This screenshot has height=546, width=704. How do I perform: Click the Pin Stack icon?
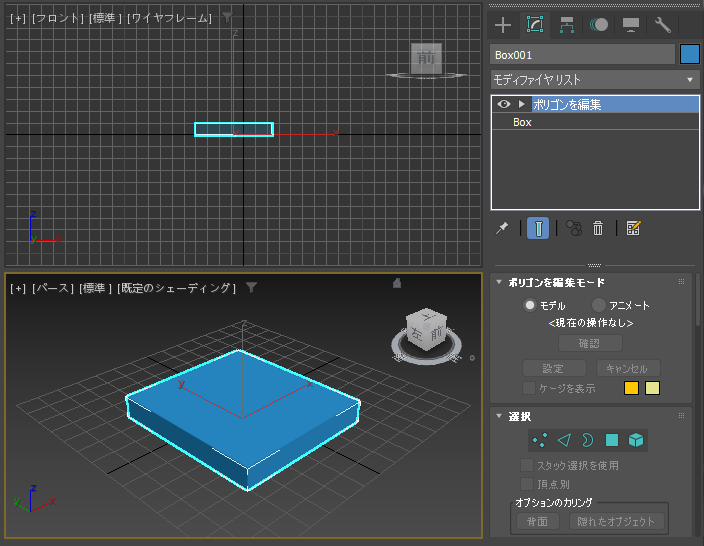click(502, 228)
